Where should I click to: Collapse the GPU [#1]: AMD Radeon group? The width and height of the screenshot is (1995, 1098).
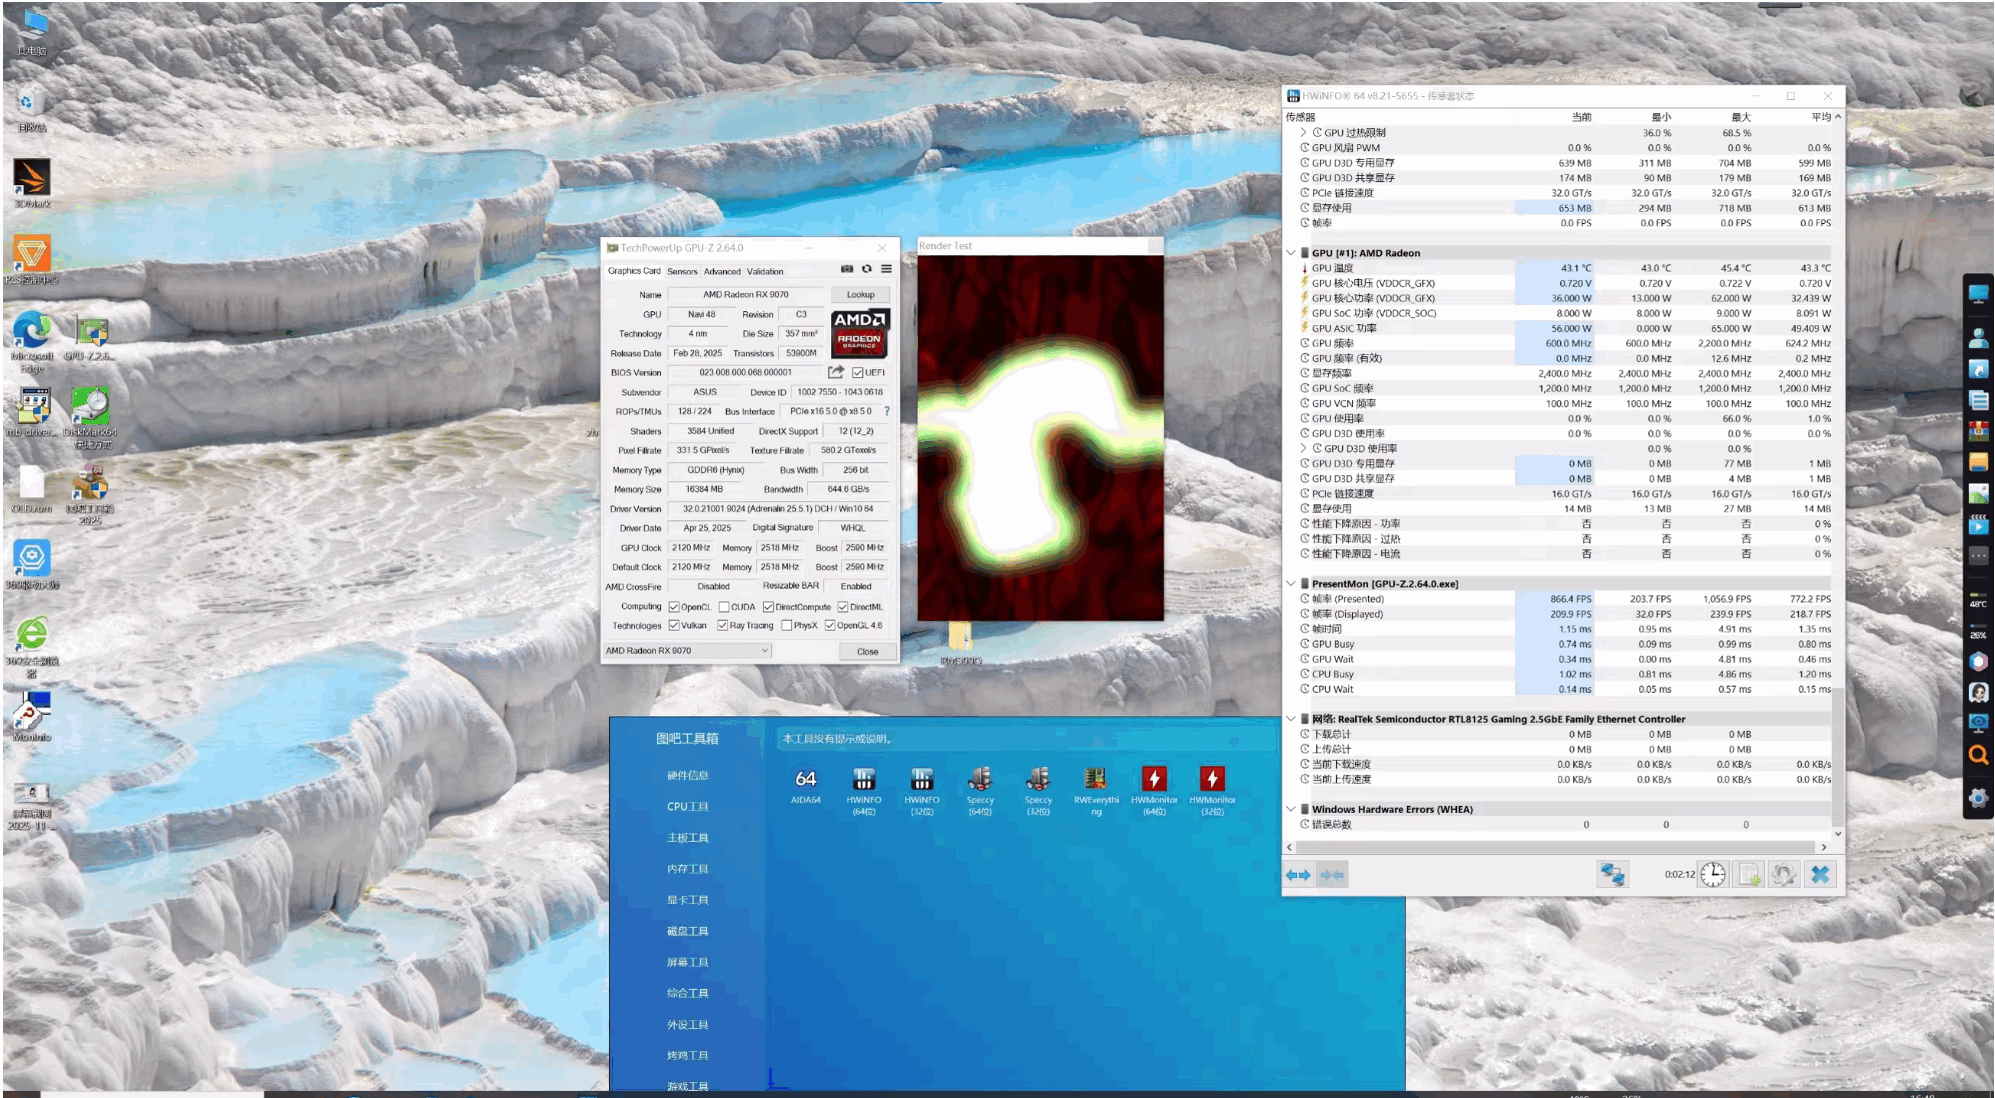[x=1291, y=253]
